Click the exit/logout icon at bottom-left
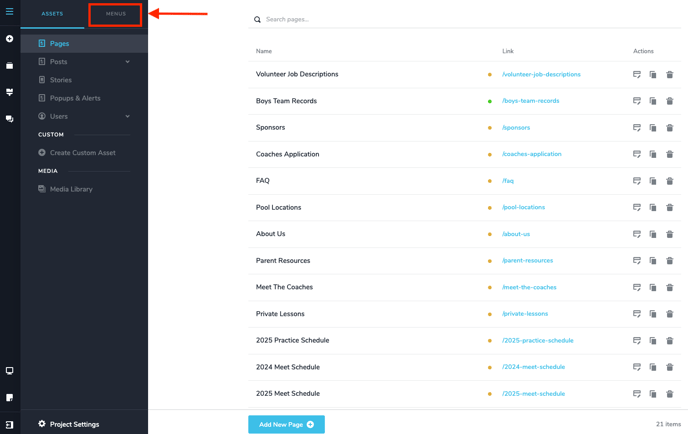 [x=9, y=424]
